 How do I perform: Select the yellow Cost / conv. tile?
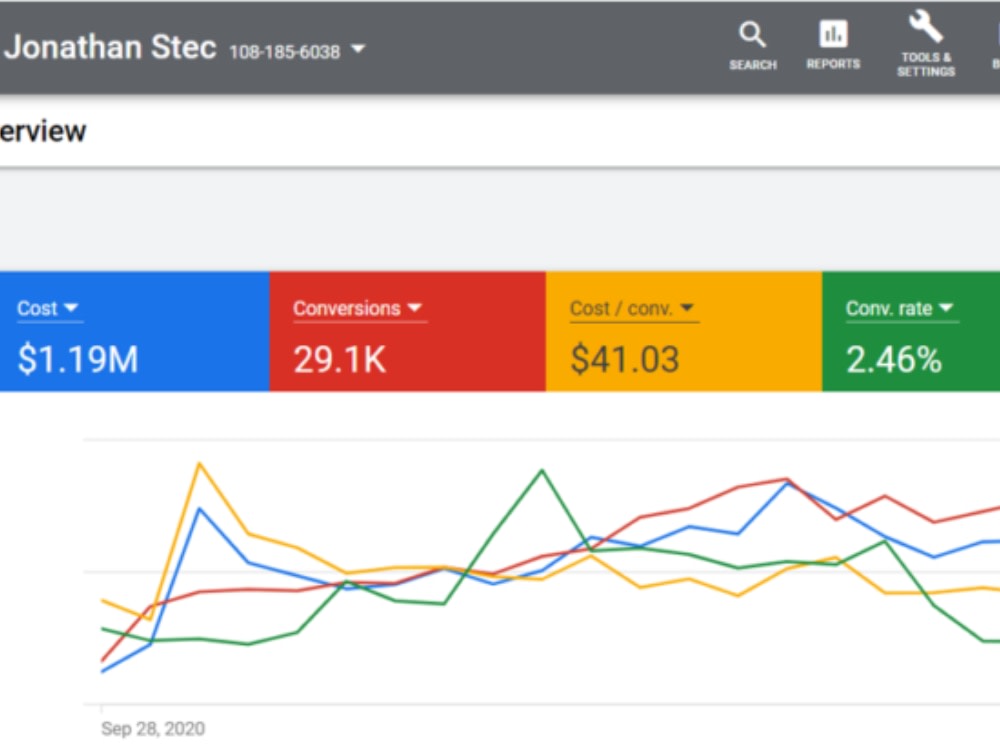[x=684, y=332]
